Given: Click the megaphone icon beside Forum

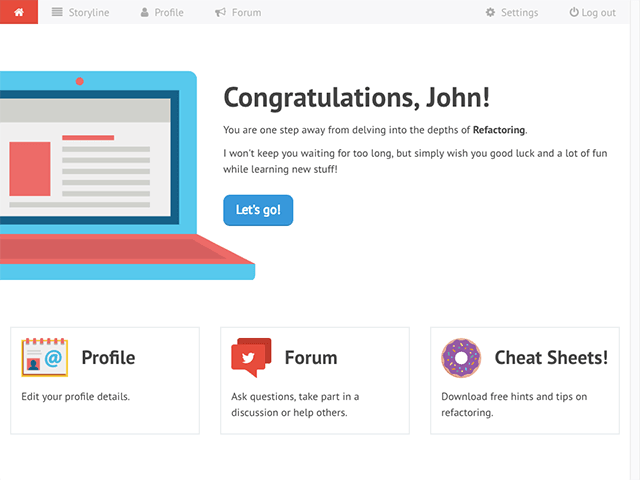Looking at the screenshot, I should click(220, 13).
